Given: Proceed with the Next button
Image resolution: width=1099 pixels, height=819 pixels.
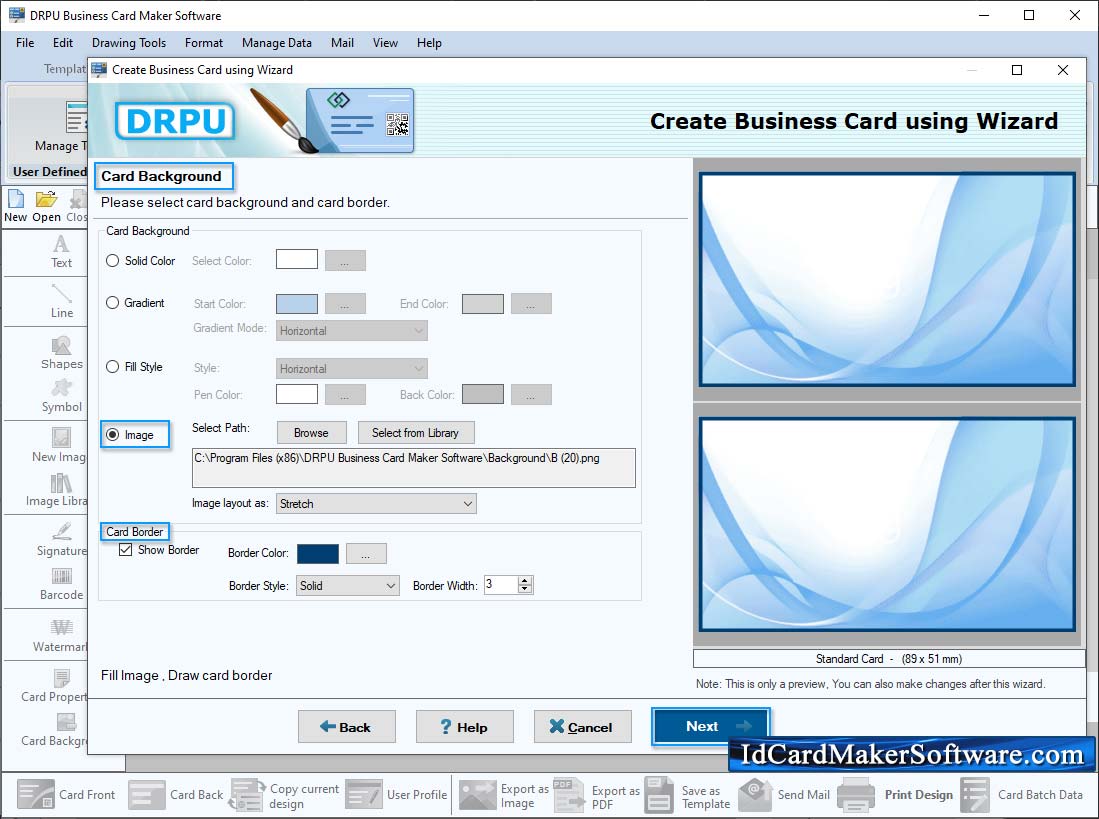Looking at the screenshot, I should [x=711, y=727].
